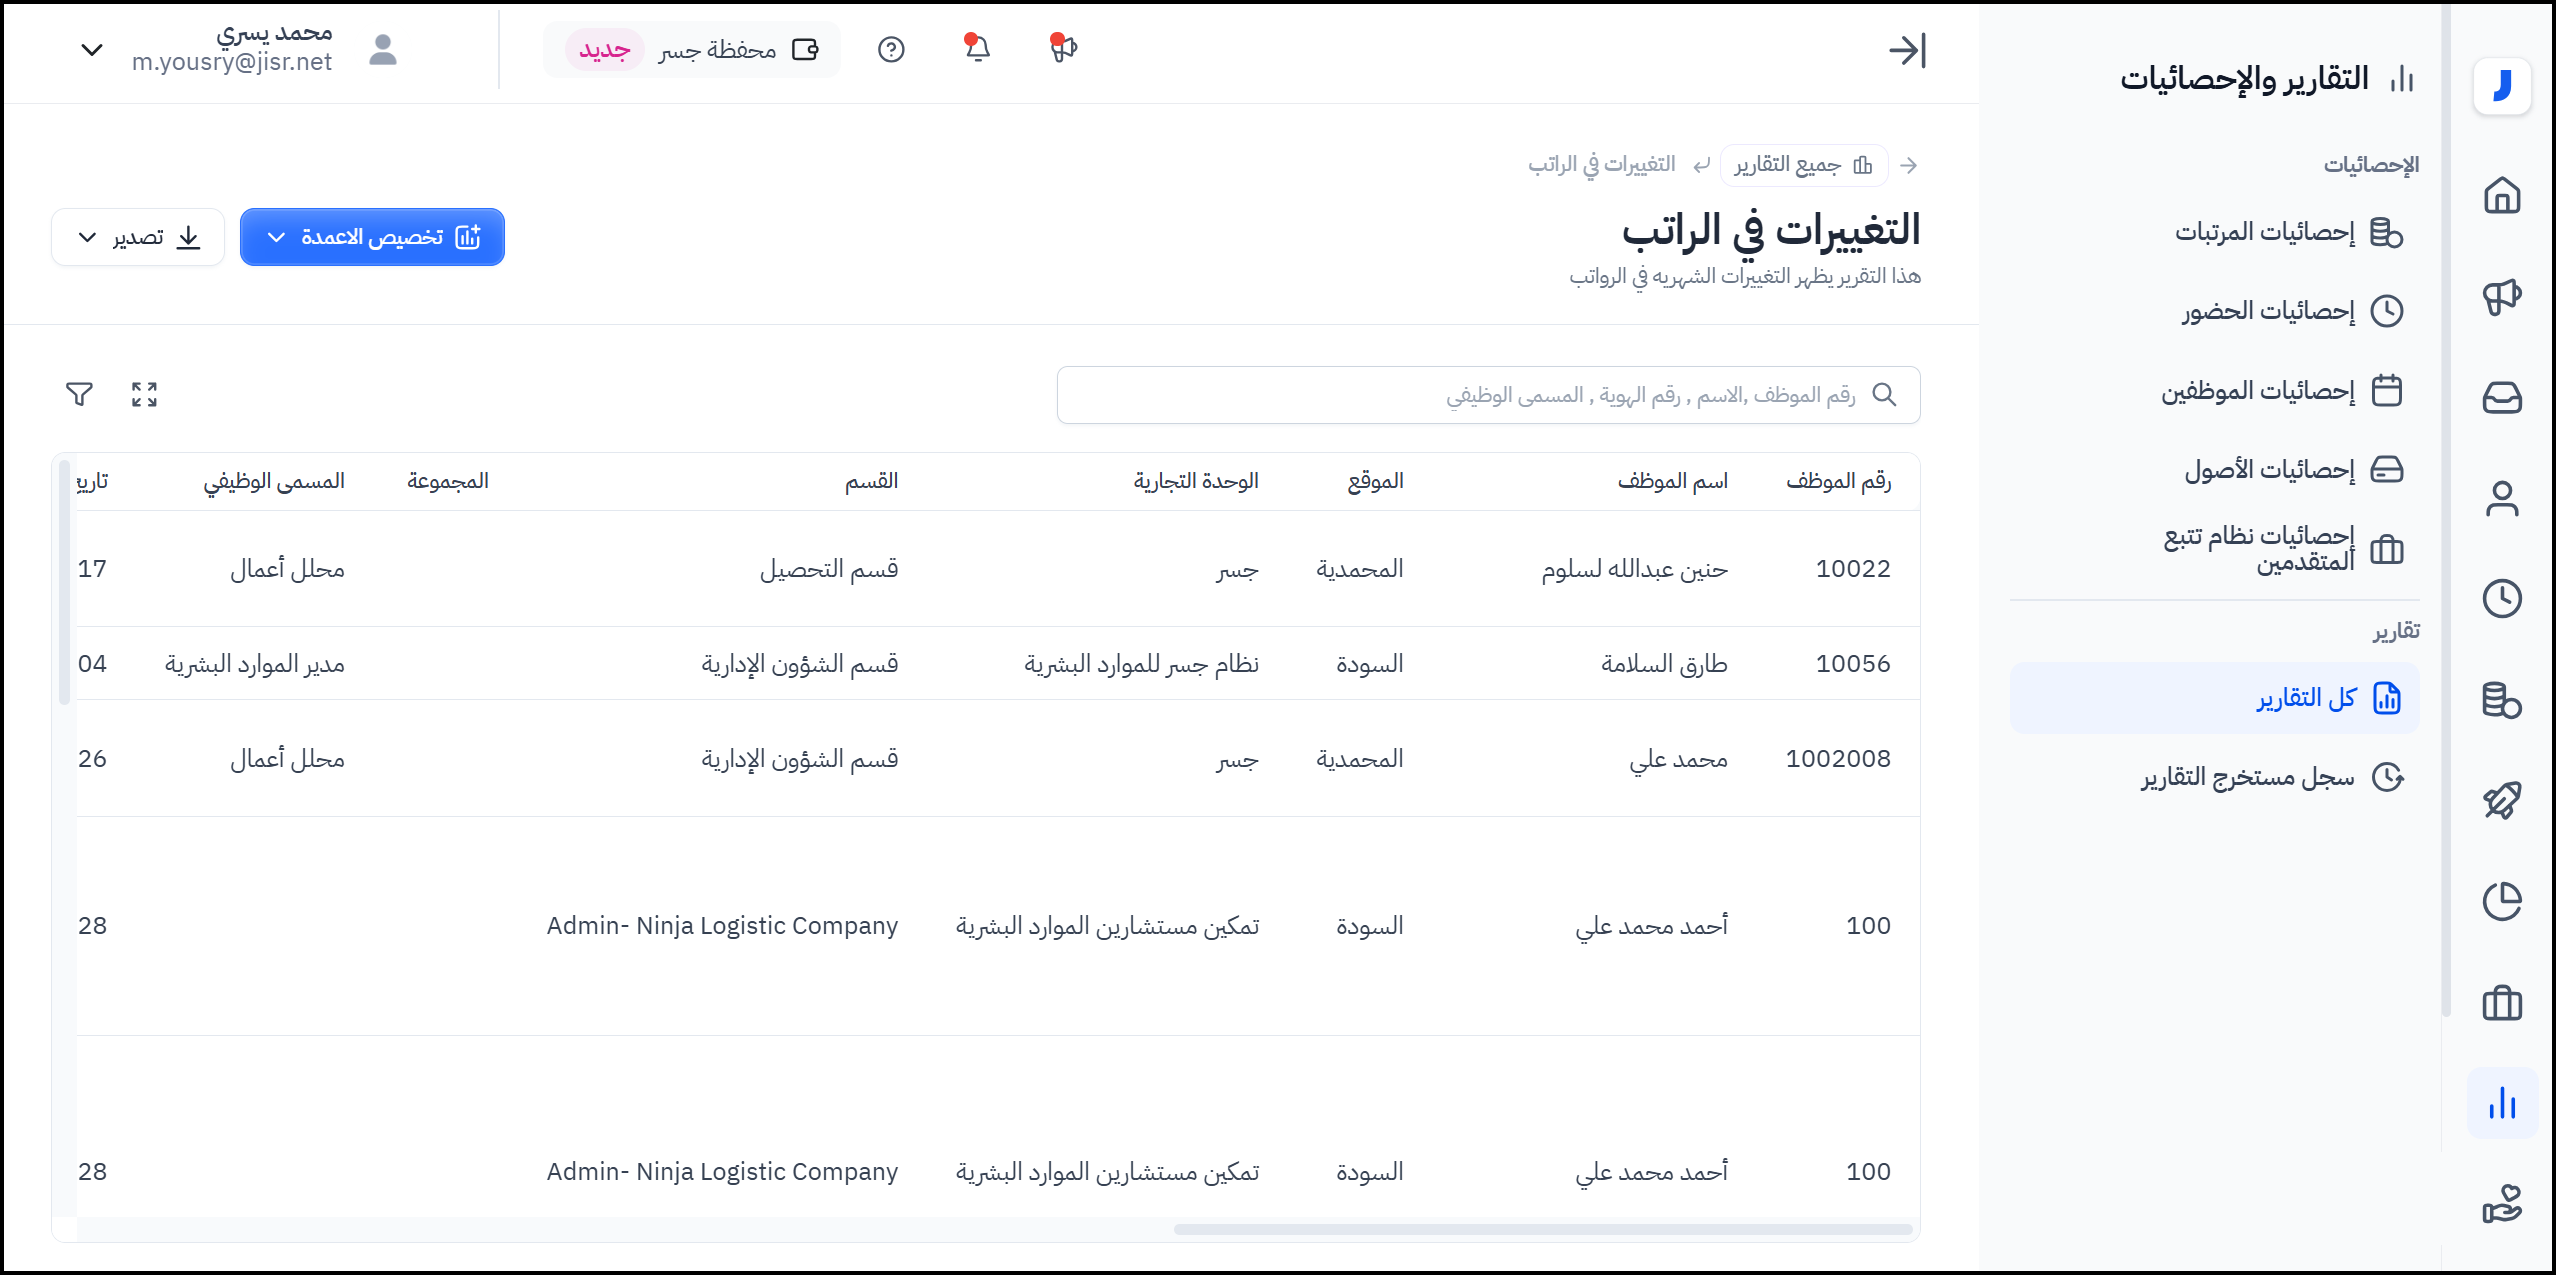Click the filter funnel icon
Screen dimensions: 2556x1275
79,394
